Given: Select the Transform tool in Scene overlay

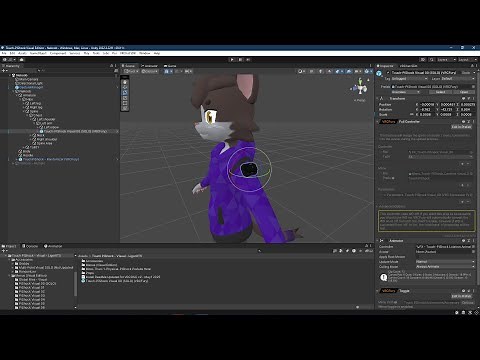Looking at the screenshot, I should [x=125, y=108].
